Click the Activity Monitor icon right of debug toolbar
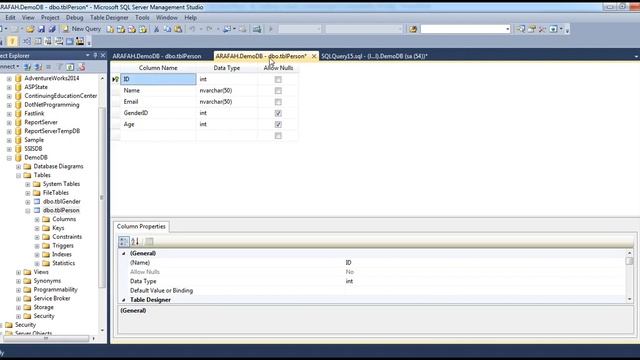640x360 pixels. click(x=257, y=29)
